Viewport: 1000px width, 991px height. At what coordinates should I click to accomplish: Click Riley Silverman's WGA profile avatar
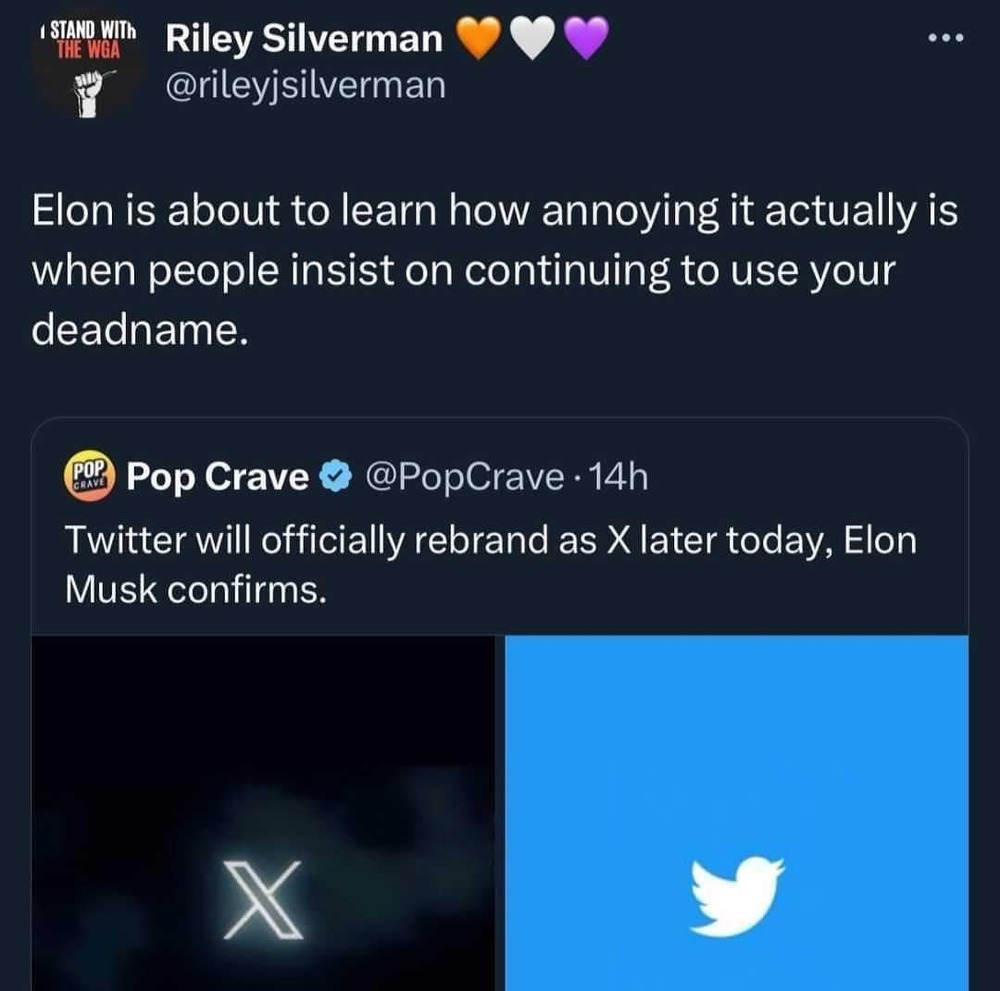(x=88, y=63)
